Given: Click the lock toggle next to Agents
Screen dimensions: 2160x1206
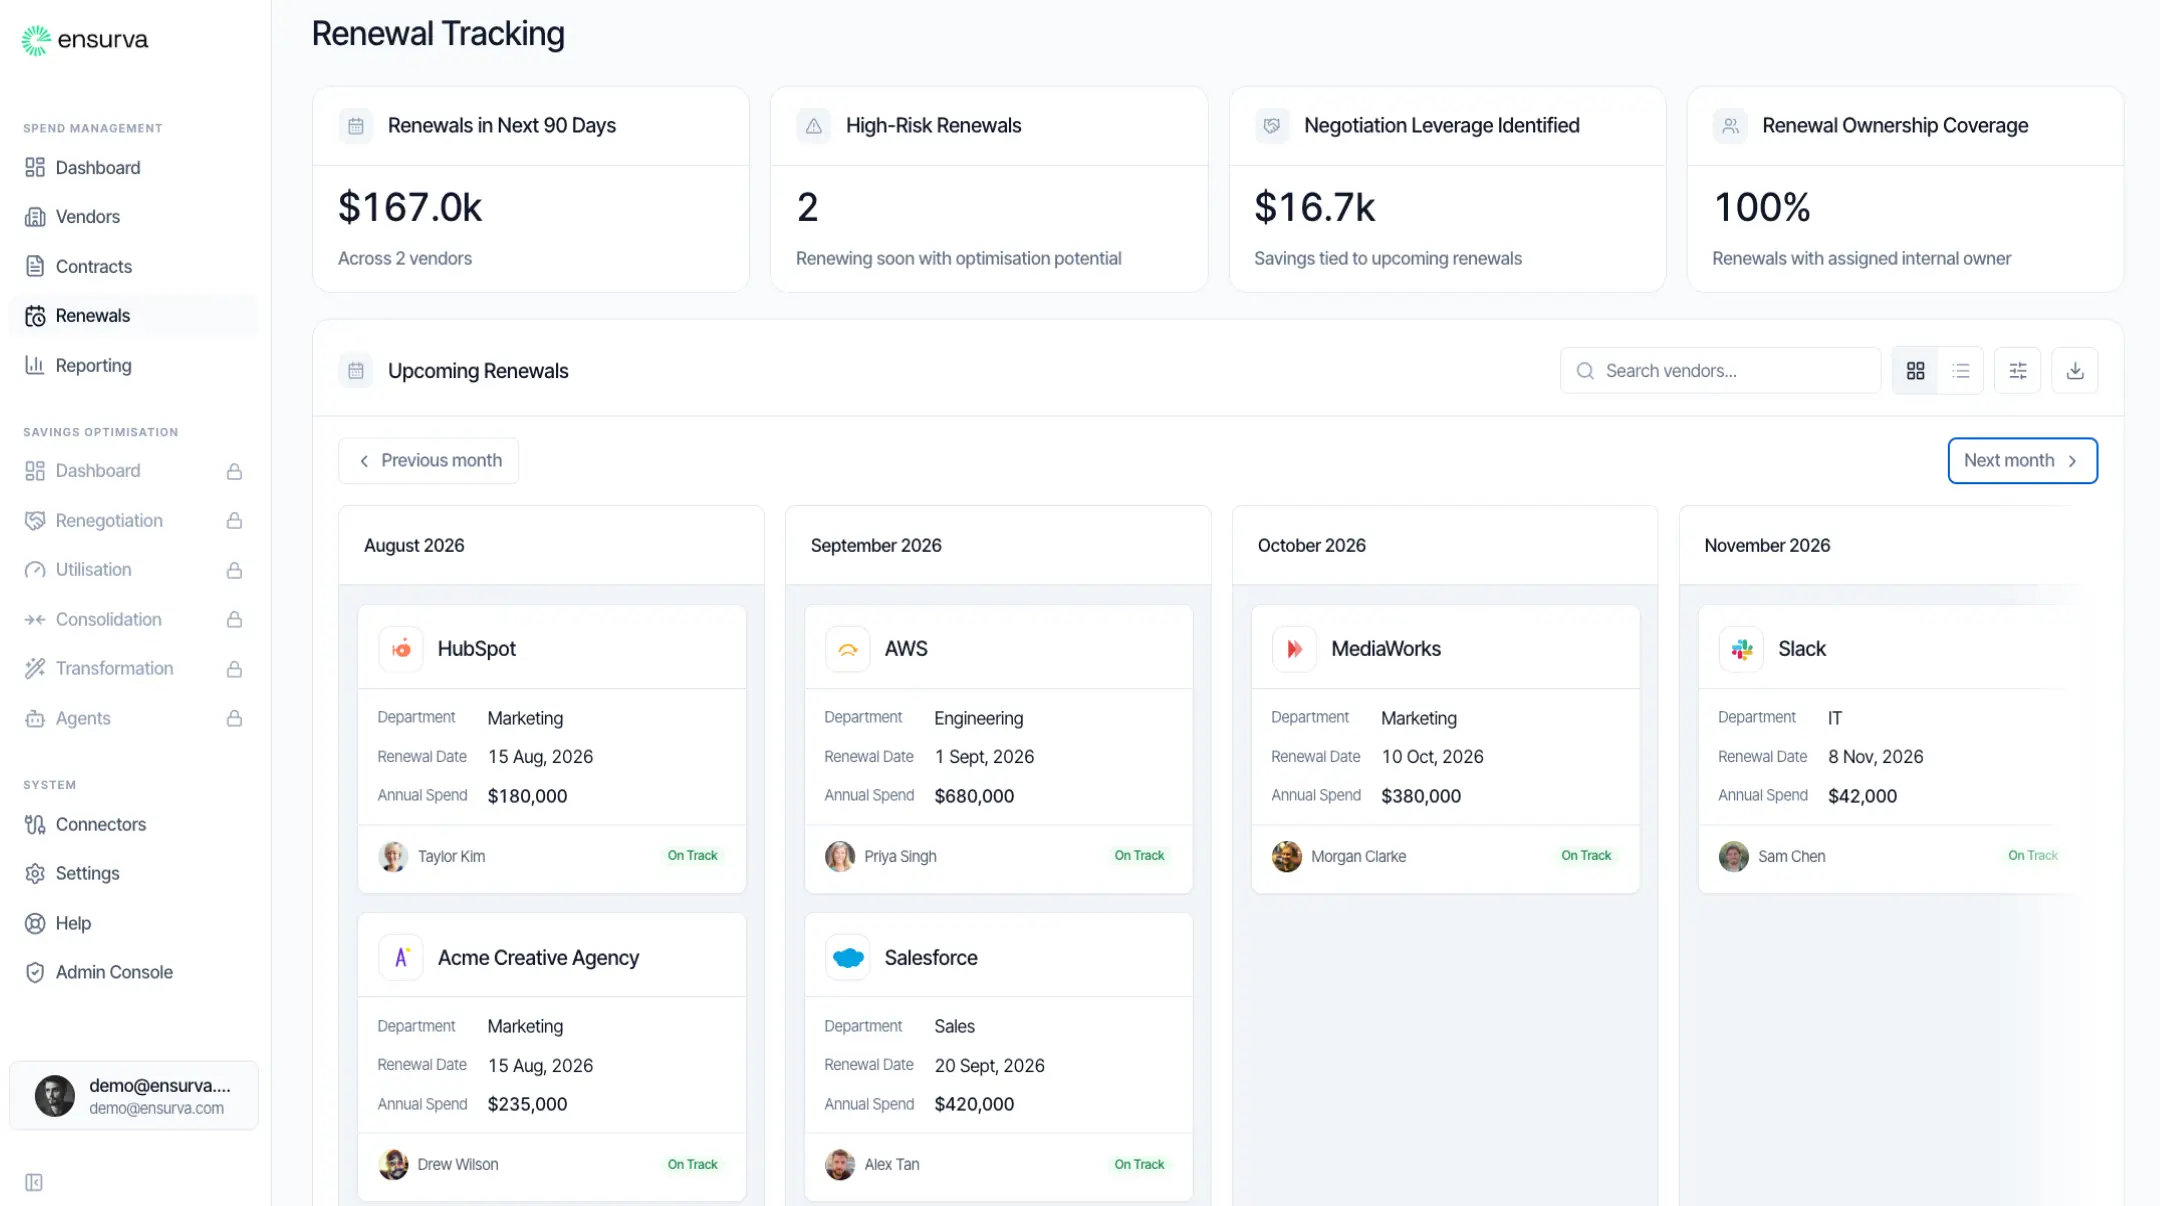Looking at the screenshot, I should click(234, 718).
